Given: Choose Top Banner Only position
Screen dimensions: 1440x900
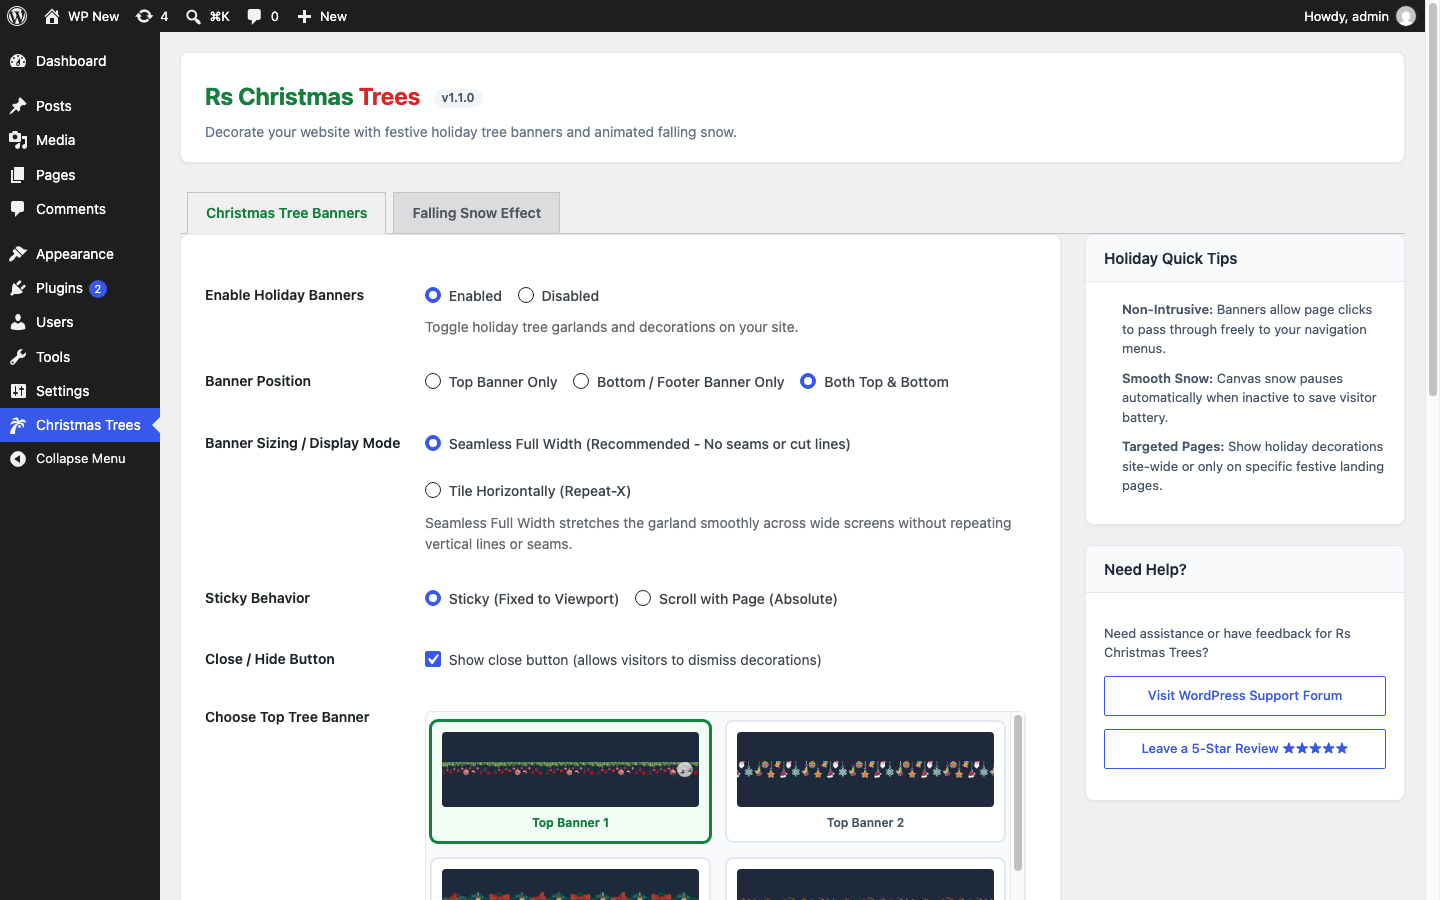Looking at the screenshot, I should tap(433, 381).
